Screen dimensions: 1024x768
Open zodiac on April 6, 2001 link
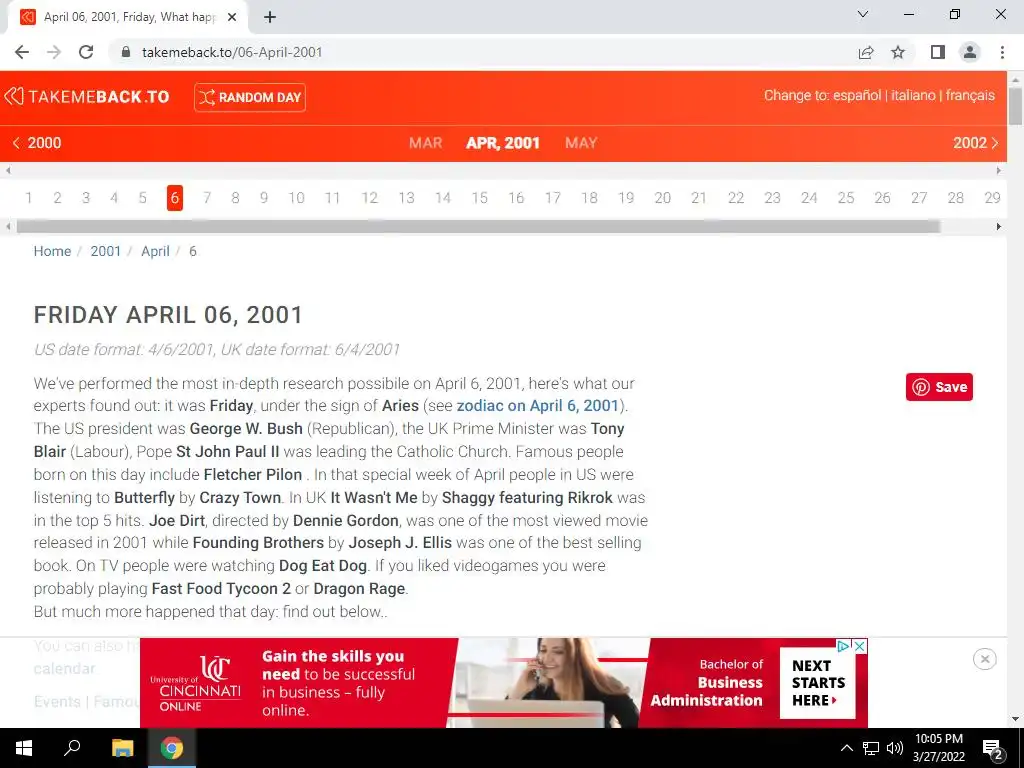click(x=537, y=406)
